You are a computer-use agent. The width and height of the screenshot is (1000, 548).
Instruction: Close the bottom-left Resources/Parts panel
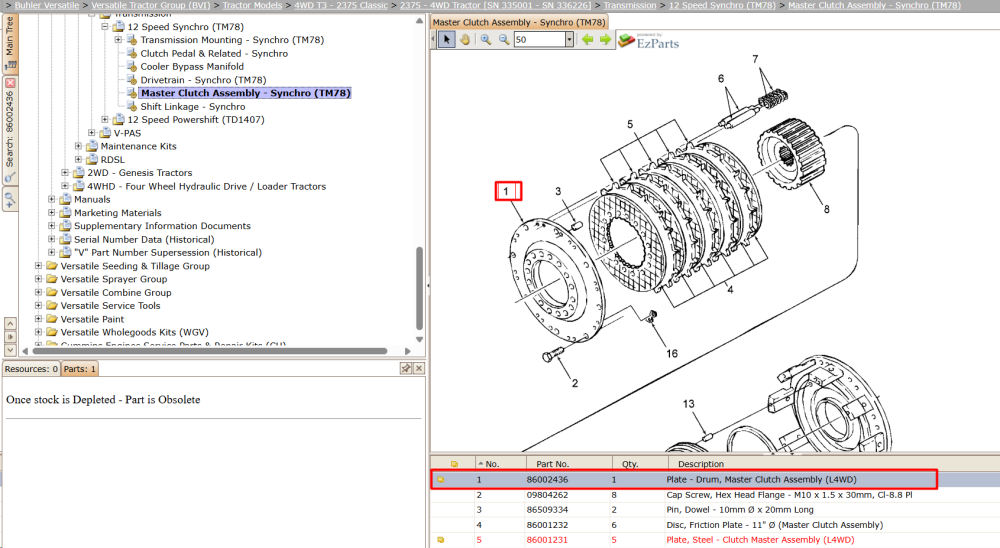point(418,368)
